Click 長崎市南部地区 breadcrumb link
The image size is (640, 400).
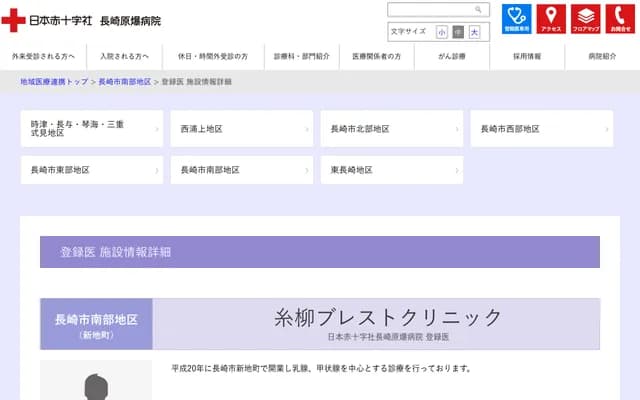pos(124,80)
